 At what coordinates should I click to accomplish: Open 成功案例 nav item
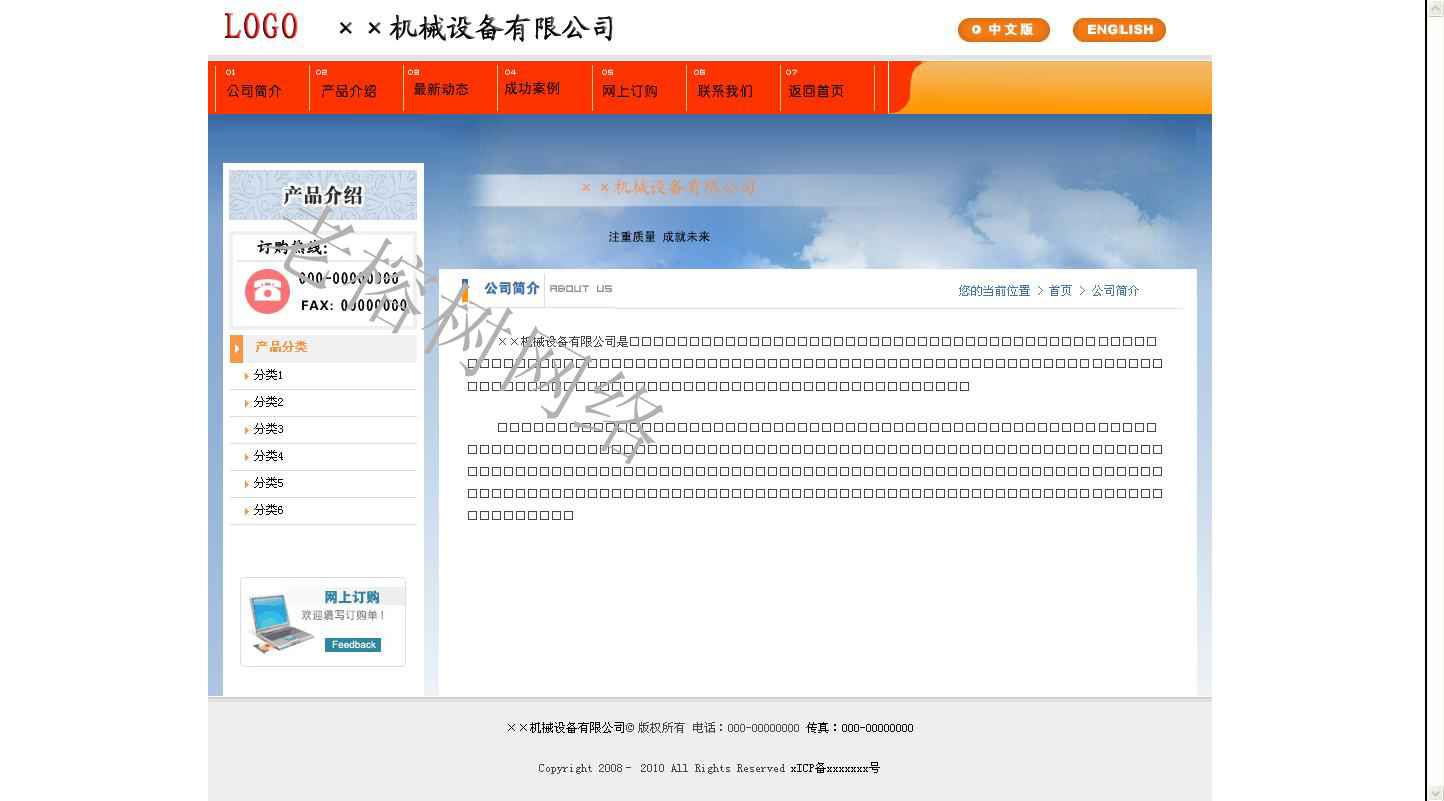tap(532, 88)
